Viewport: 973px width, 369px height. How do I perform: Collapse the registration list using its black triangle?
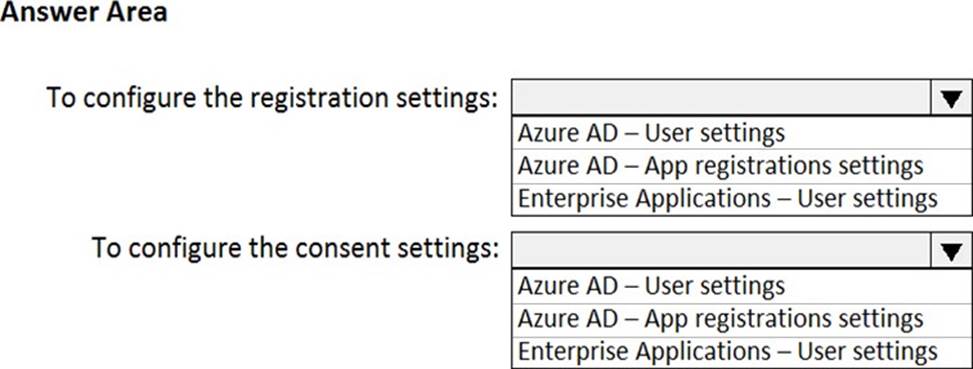[x=951, y=98]
